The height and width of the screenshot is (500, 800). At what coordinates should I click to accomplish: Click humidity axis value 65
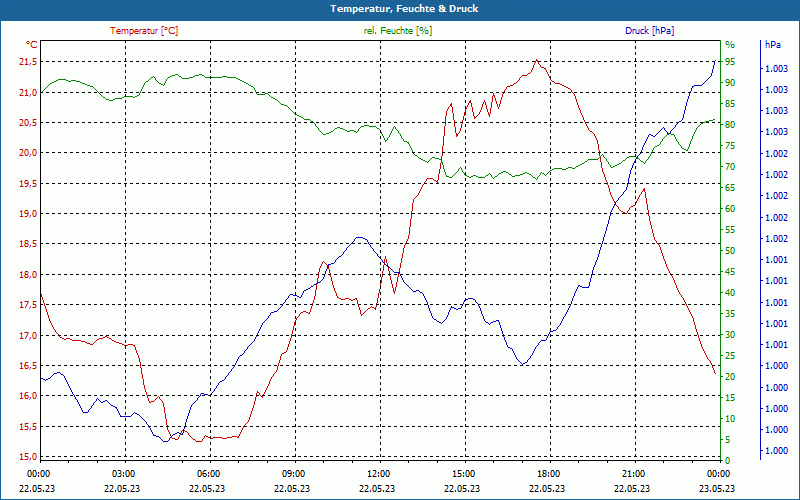point(730,188)
